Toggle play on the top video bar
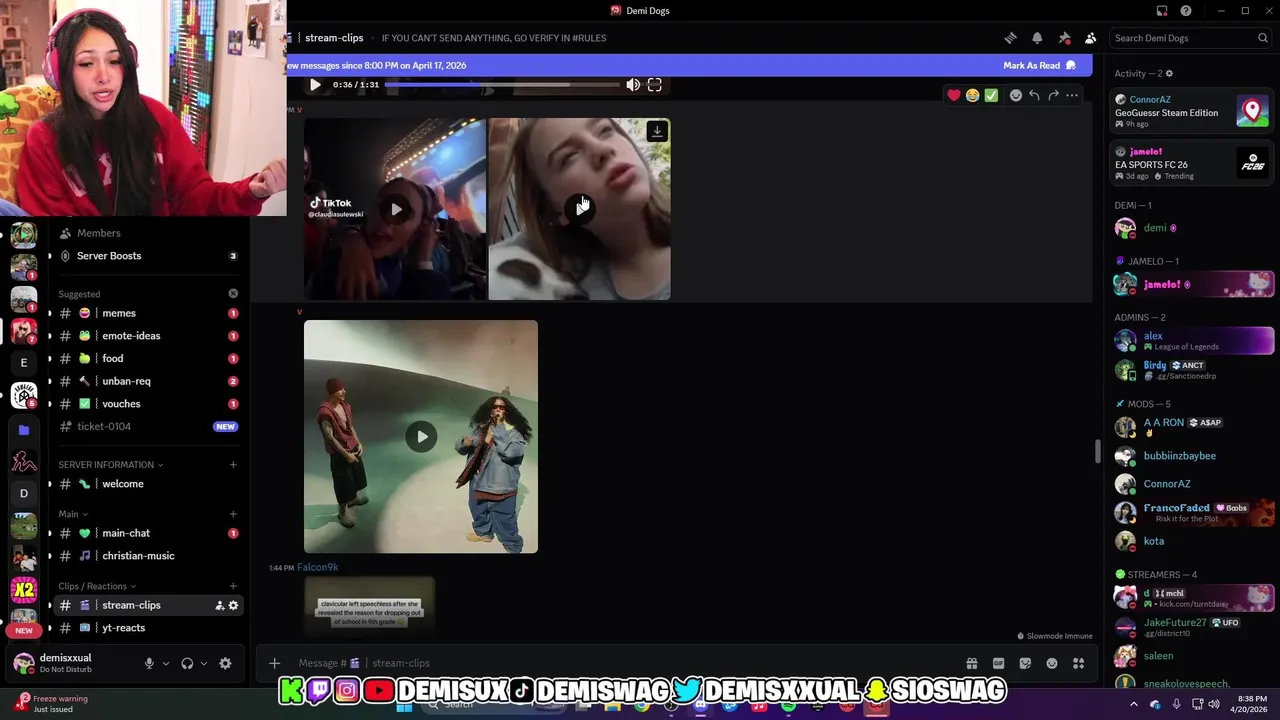This screenshot has width=1280, height=720. pos(315,85)
